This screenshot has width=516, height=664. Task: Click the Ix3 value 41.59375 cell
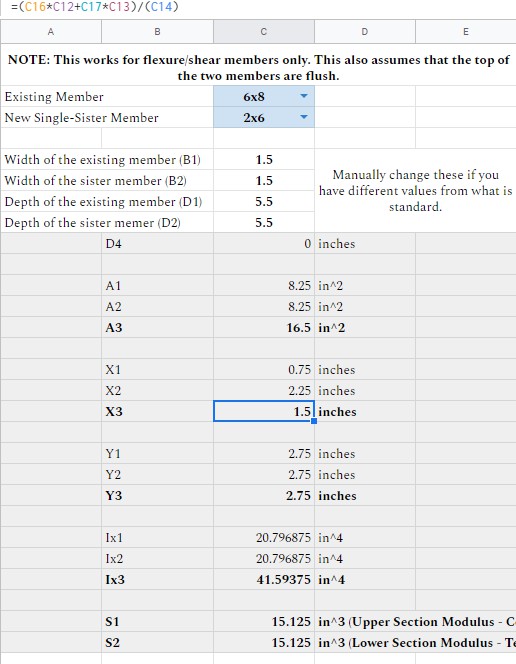(264, 579)
